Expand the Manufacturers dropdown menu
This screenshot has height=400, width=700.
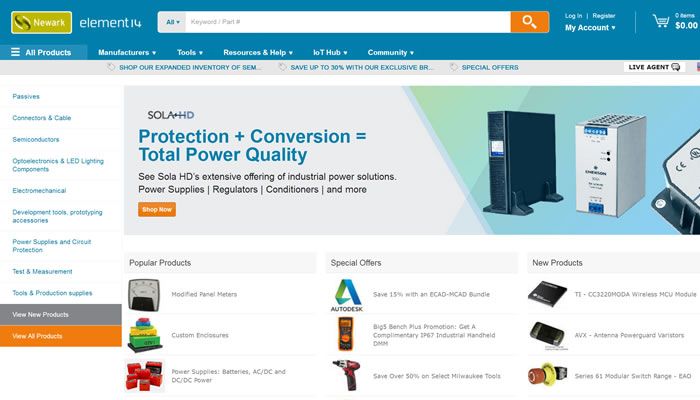tap(127, 53)
